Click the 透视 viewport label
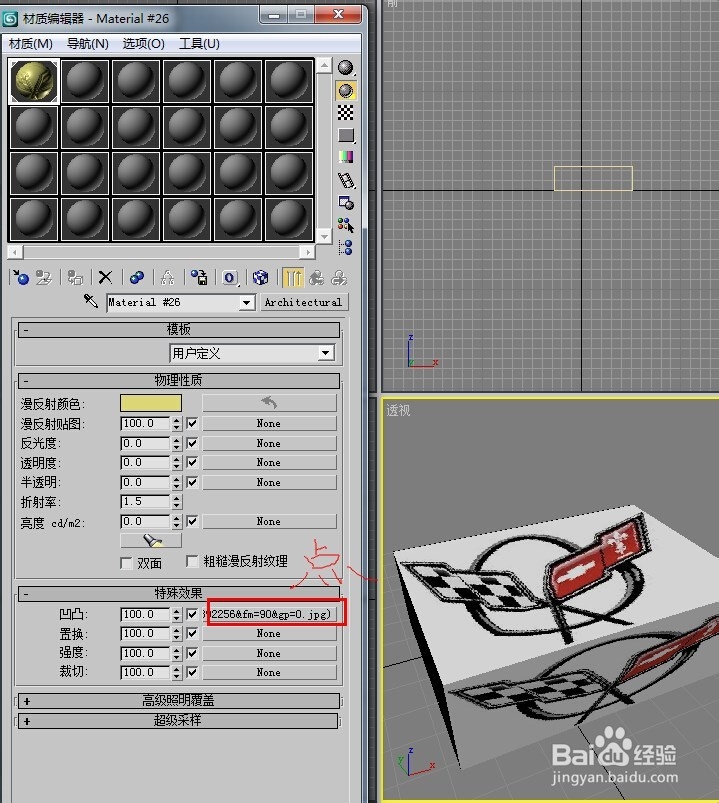719x803 pixels. (398, 410)
